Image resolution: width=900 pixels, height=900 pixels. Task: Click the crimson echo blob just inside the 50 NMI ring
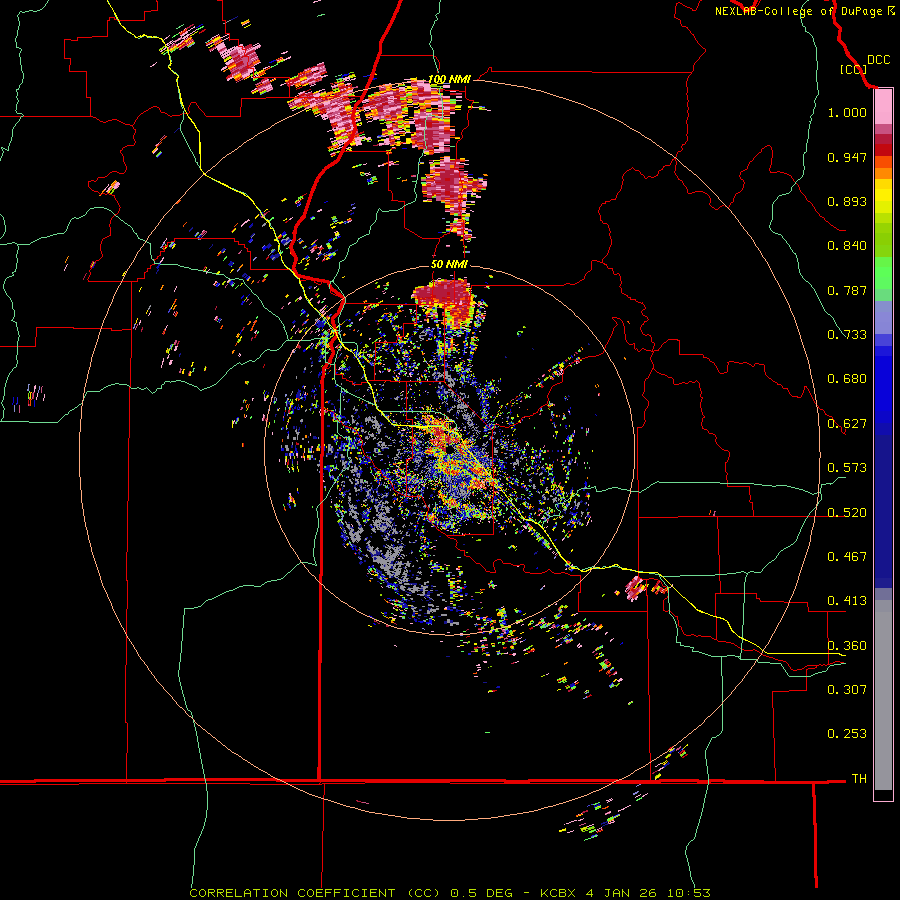pos(445,297)
